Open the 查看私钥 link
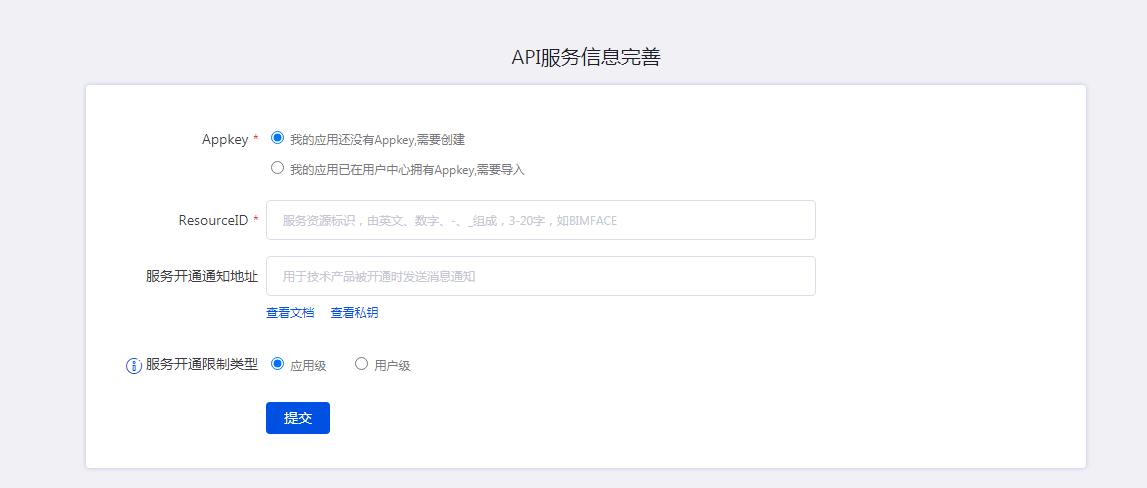1147x488 pixels. click(354, 313)
